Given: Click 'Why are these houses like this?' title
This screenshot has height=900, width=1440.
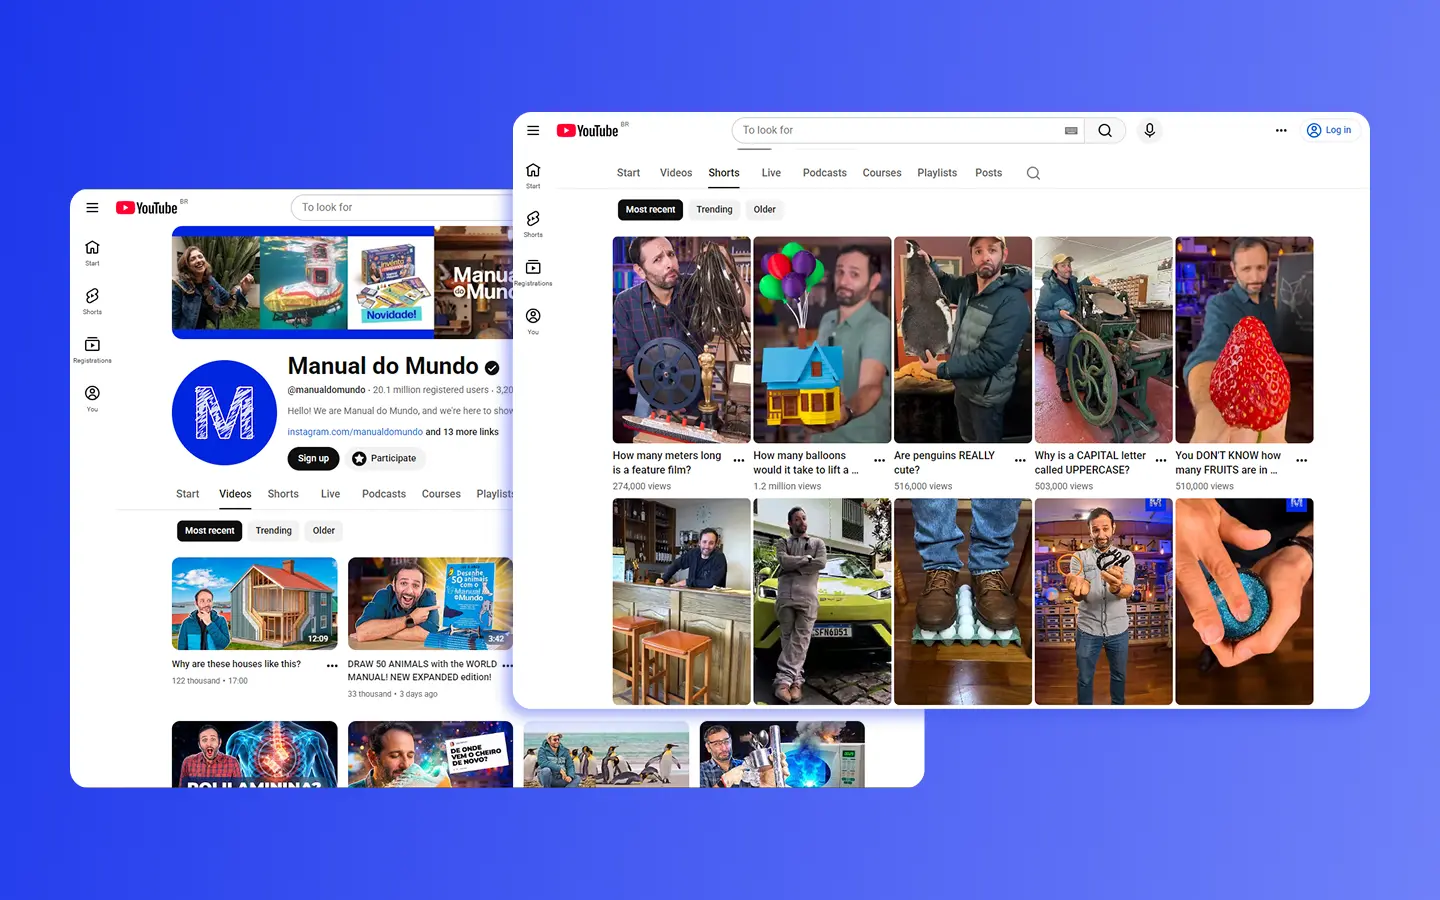Looking at the screenshot, I should [x=236, y=664].
